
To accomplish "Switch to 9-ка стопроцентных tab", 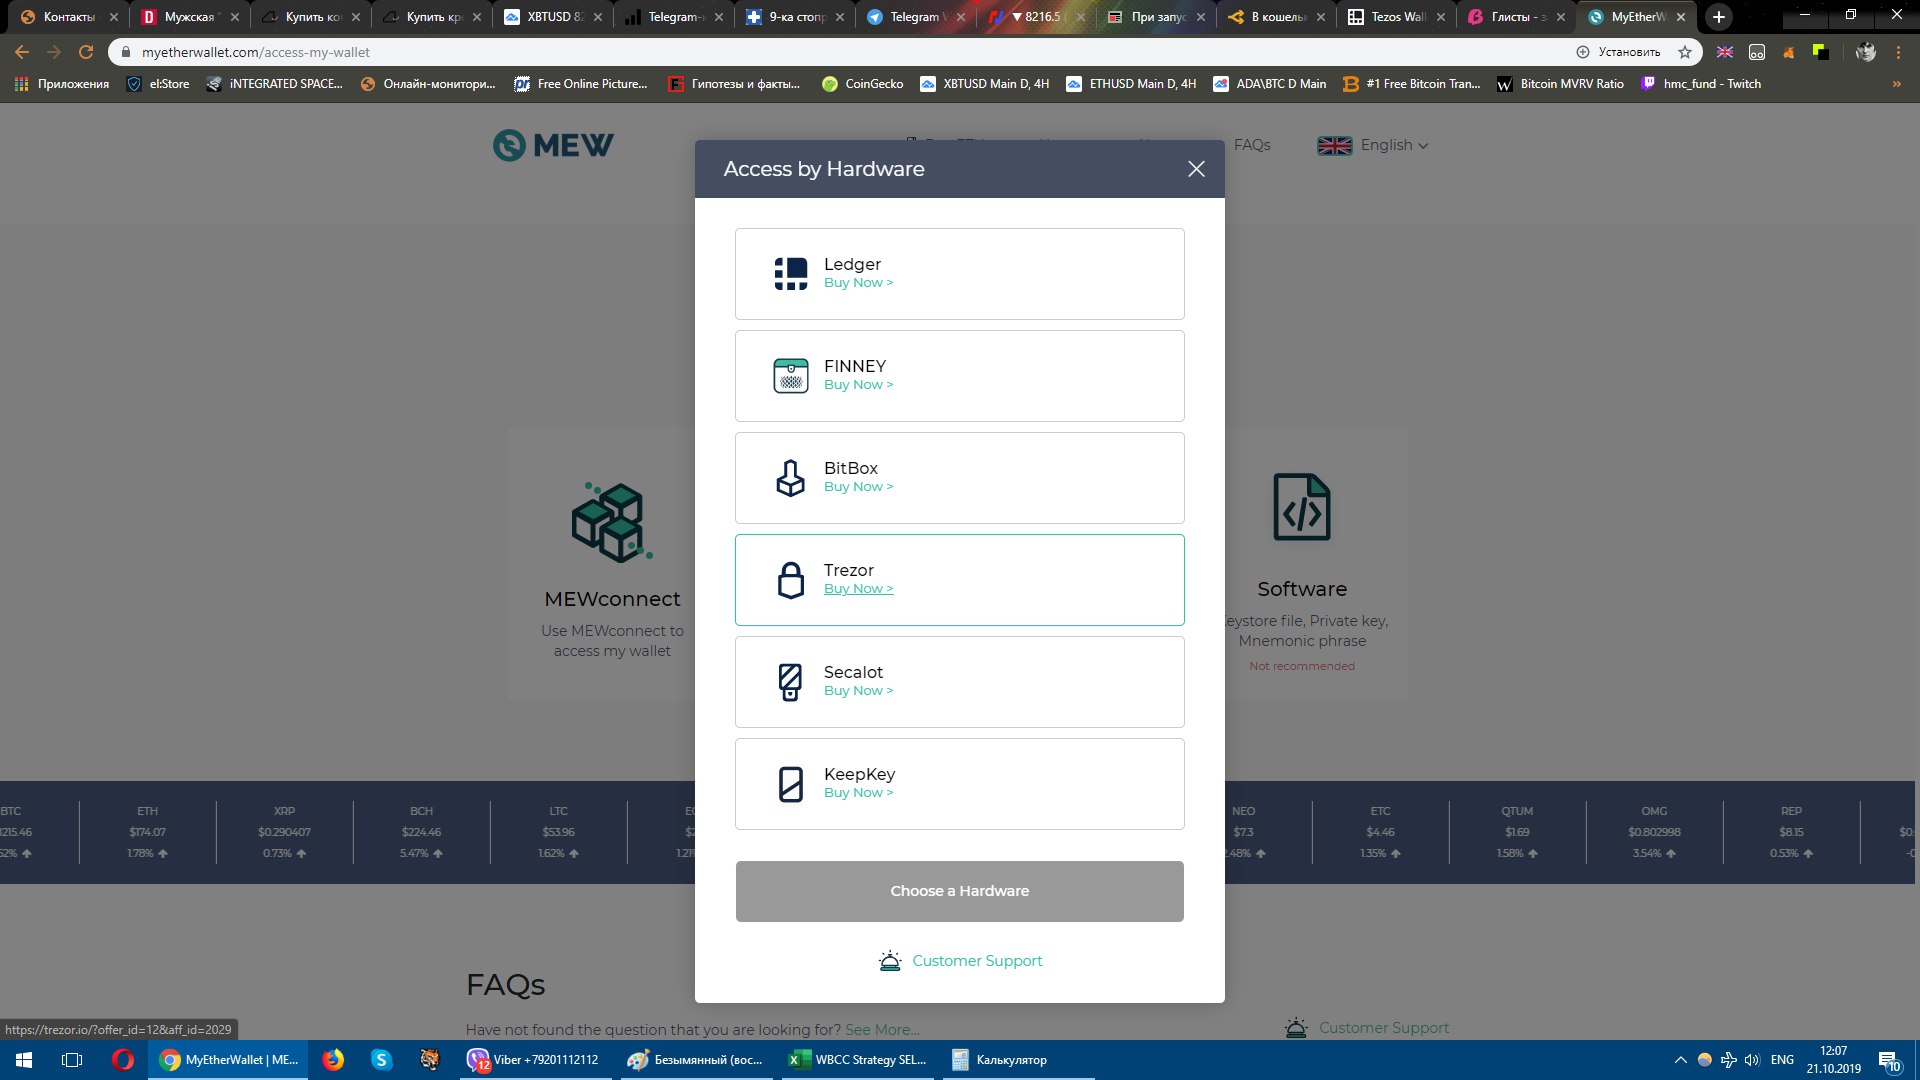I will coord(795,17).
